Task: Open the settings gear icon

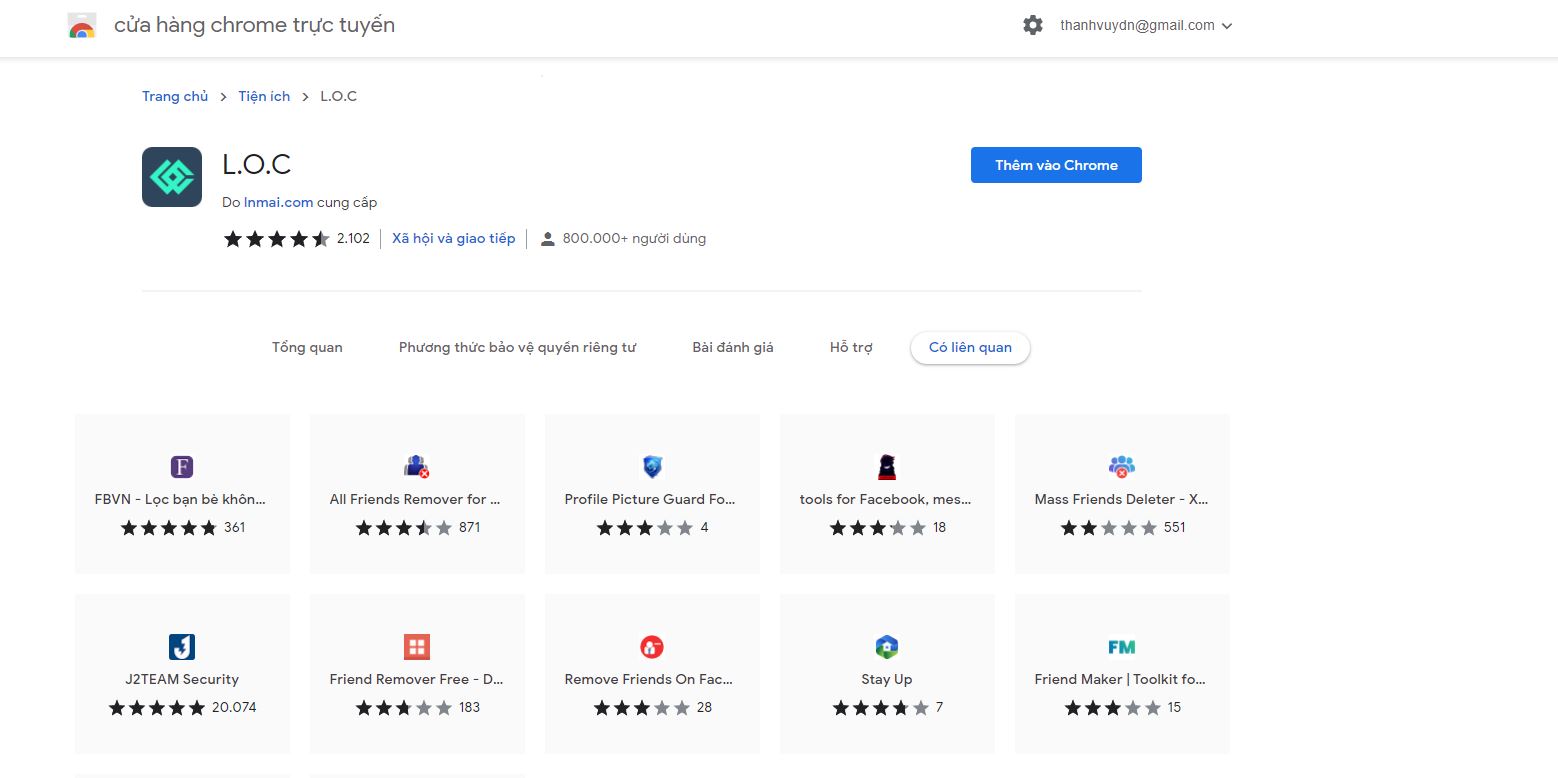Action: [x=1033, y=25]
